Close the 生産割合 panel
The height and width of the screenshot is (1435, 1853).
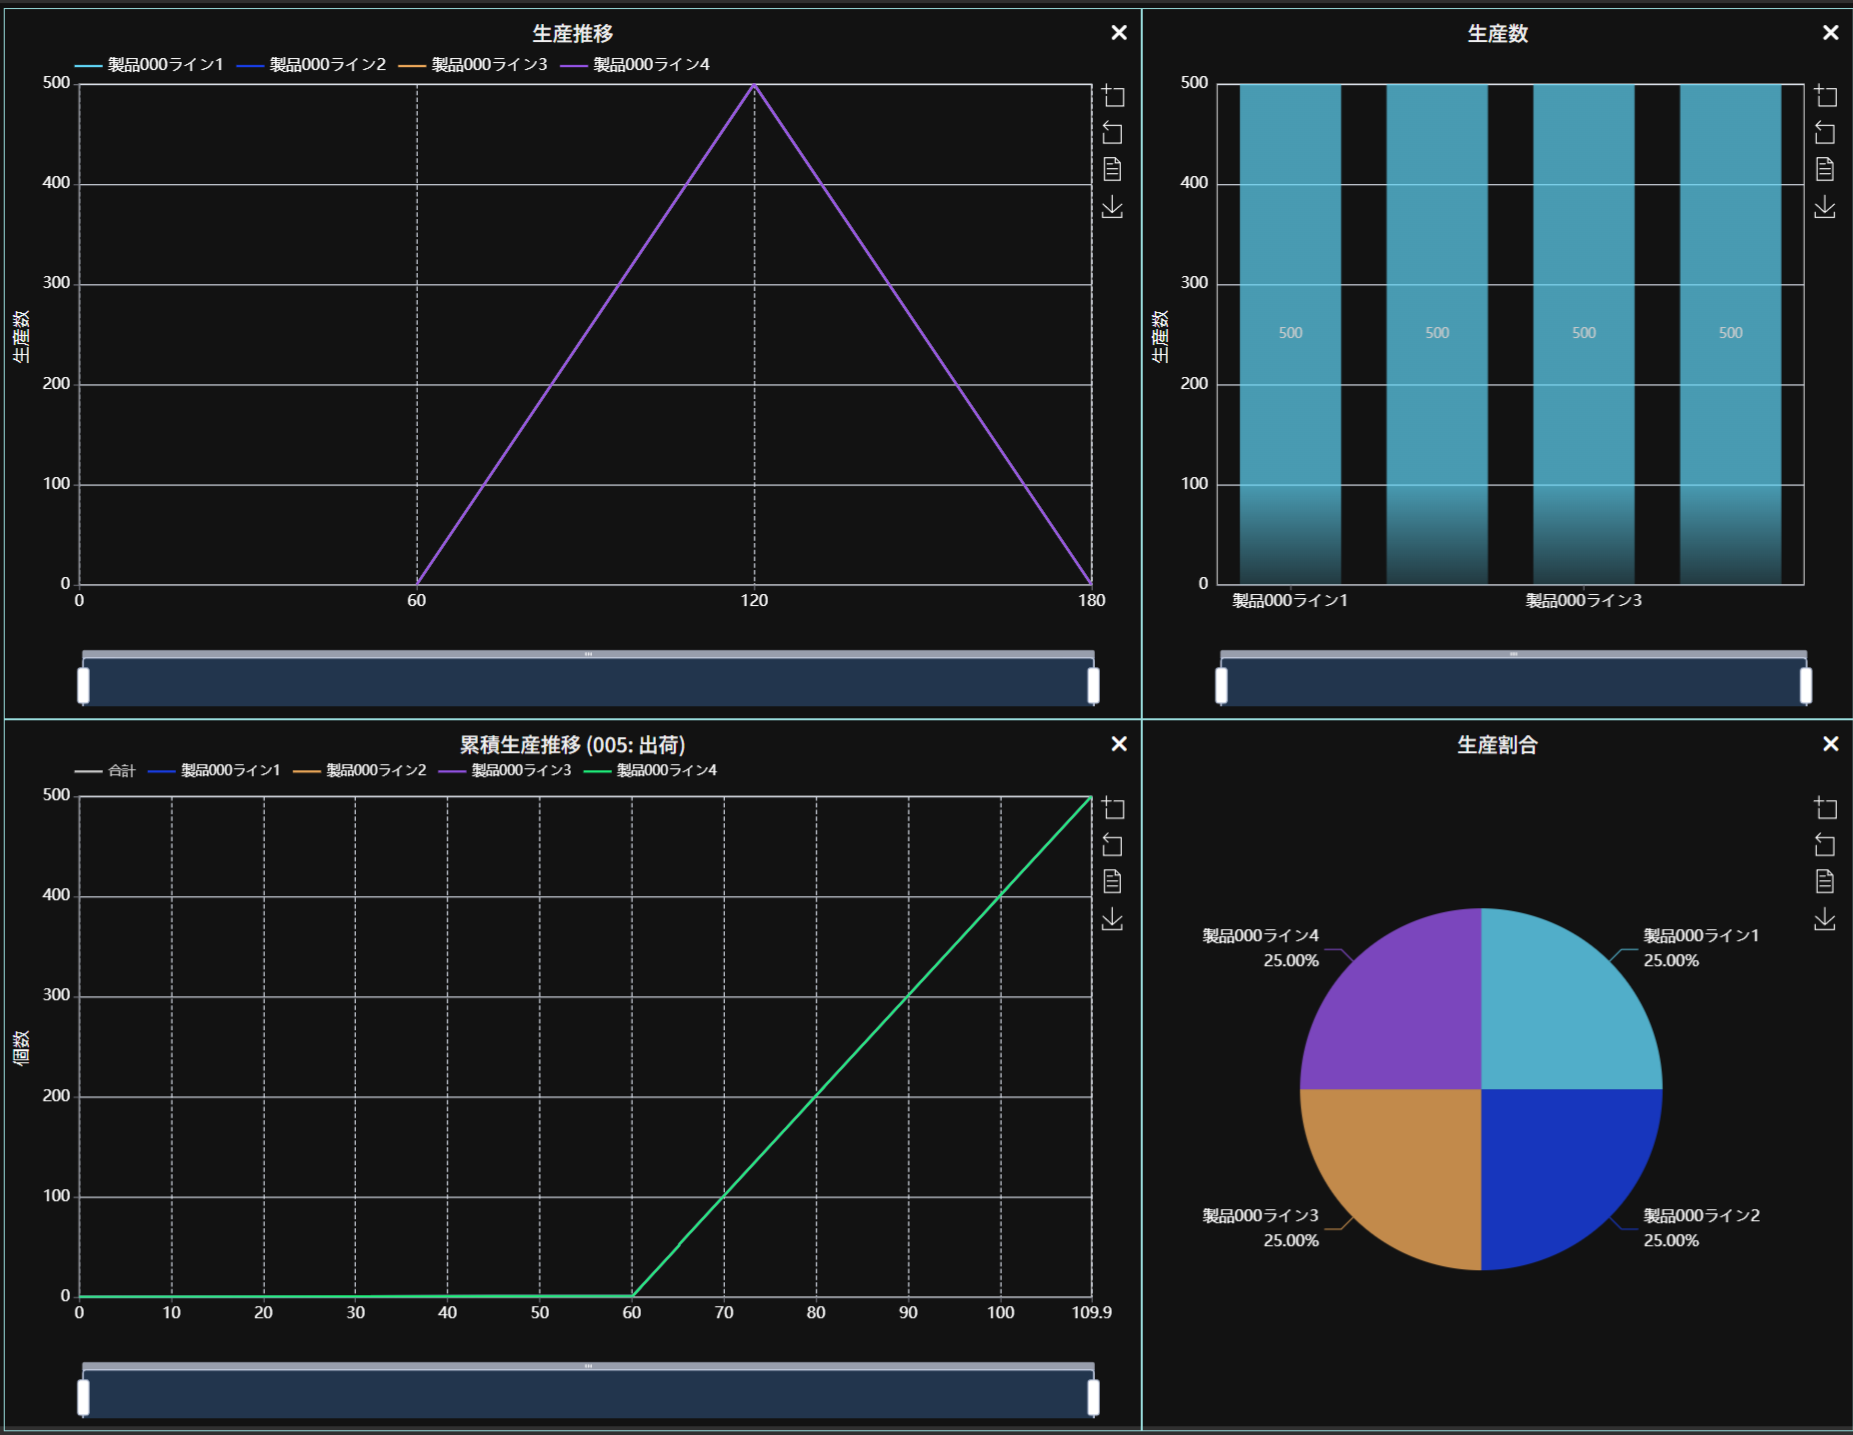[1831, 744]
